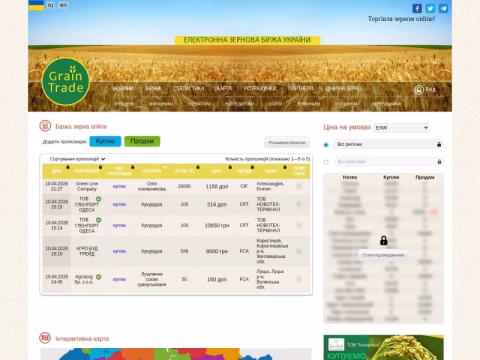Click the large lock over blurred price table

point(384,240)
